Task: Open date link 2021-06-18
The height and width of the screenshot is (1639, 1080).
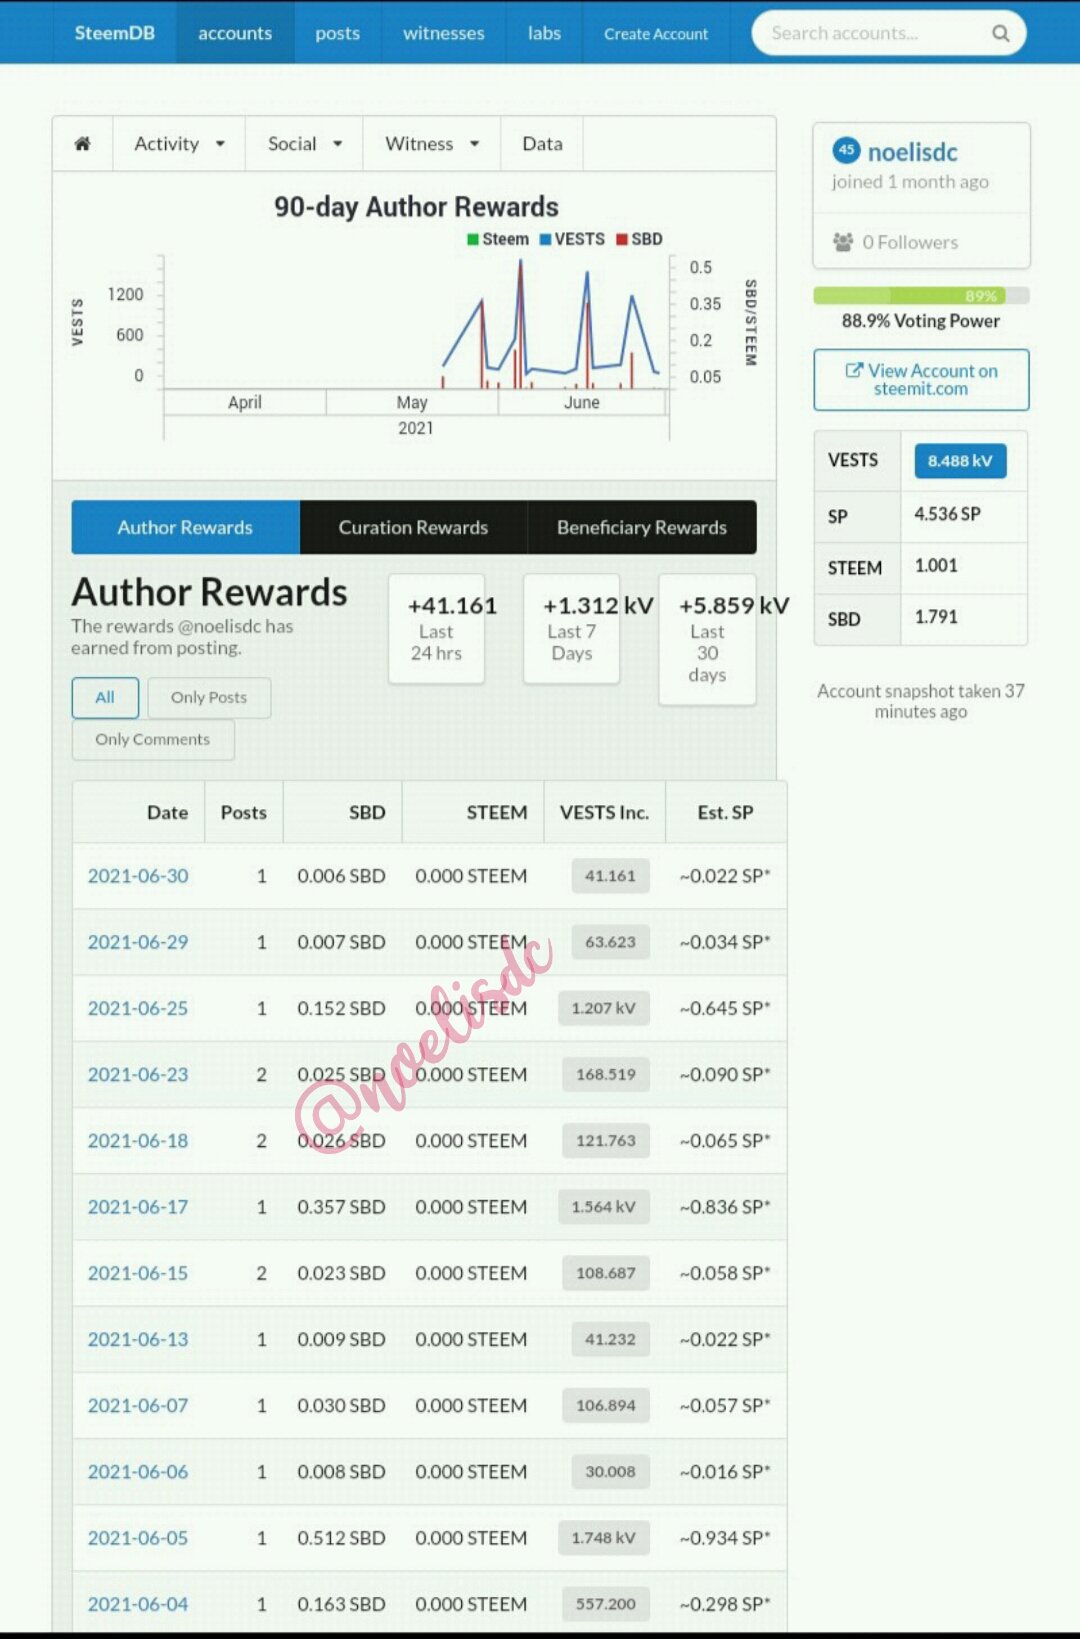Action: (x=138, y=1141)
